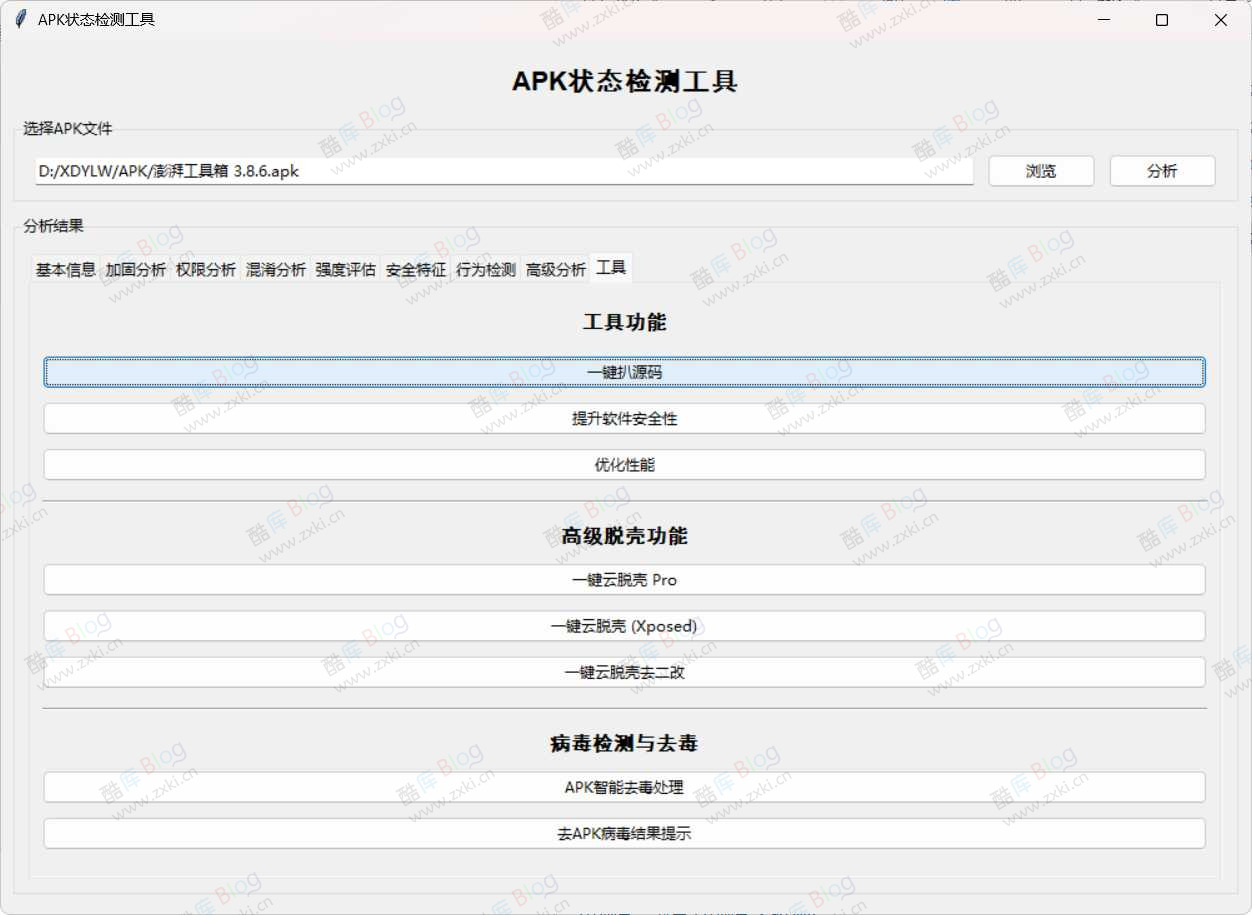Screen dimensions: 1252x915
Task: Select the 行为检测 tab
Action: (x=485, y=267)
